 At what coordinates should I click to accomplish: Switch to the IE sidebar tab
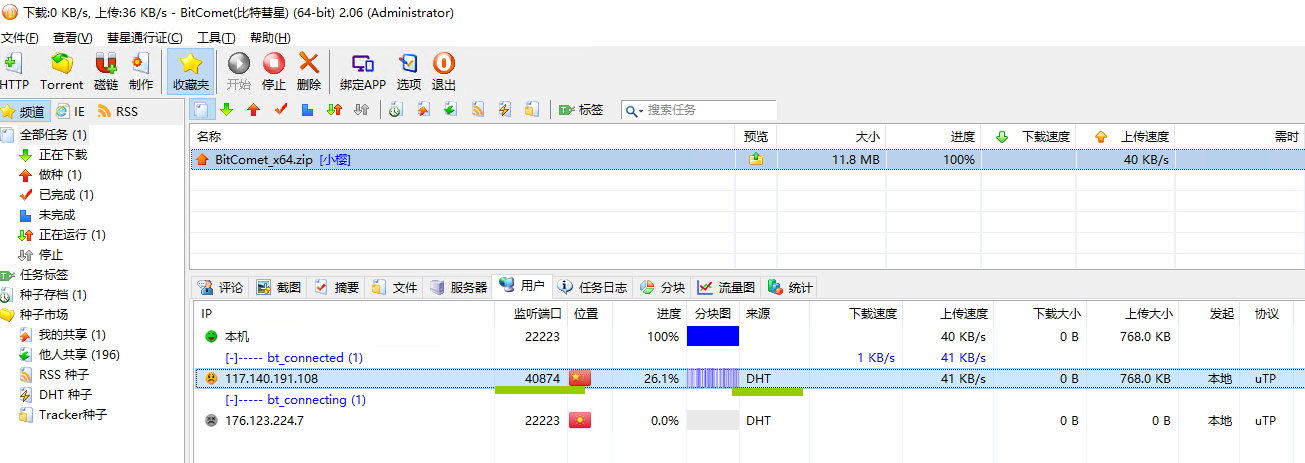71,111
